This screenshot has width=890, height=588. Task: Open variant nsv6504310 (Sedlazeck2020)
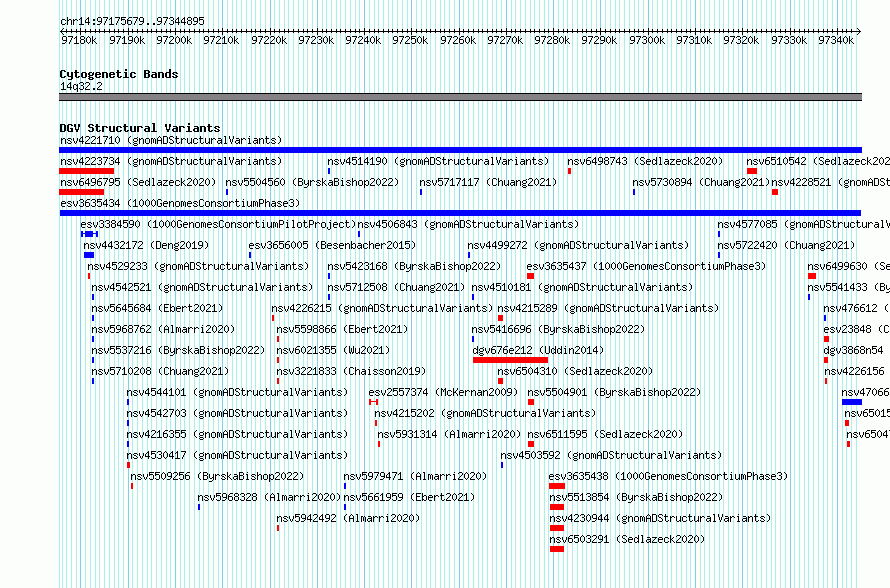(576, 371)
